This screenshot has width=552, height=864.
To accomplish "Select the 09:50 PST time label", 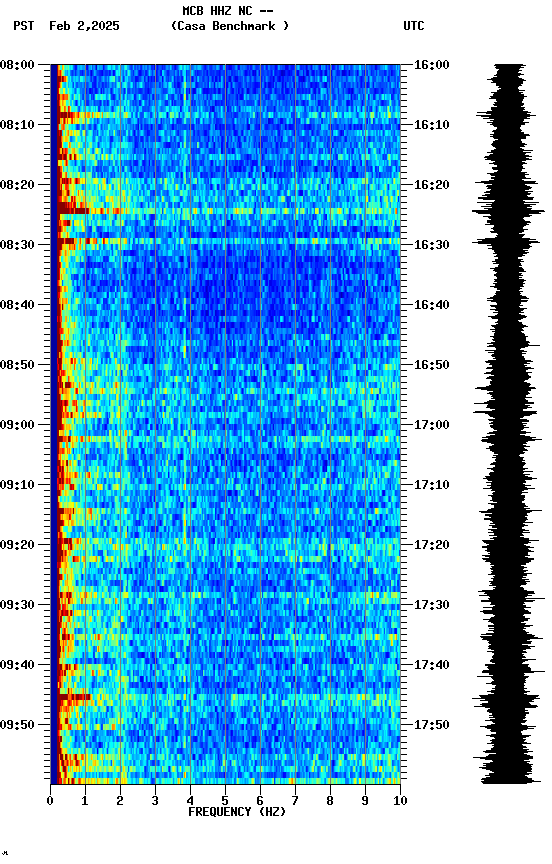I will coord(17,725).
